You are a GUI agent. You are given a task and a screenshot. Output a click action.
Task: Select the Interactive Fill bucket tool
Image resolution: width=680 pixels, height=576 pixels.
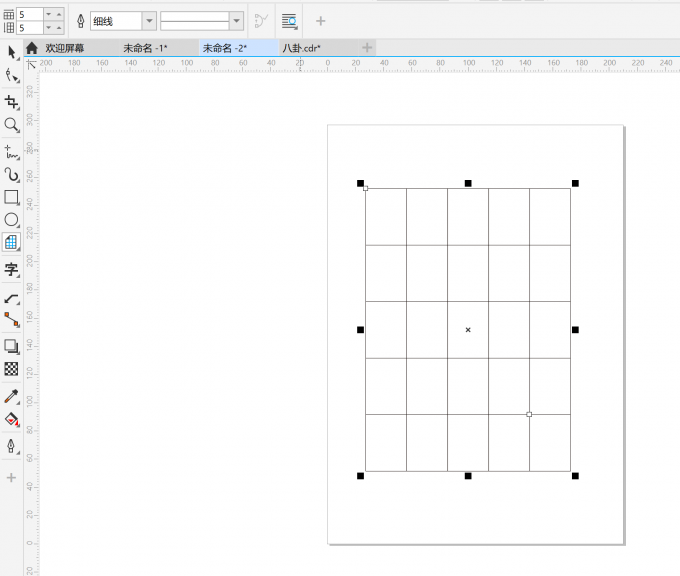click(x=12, y=419)
